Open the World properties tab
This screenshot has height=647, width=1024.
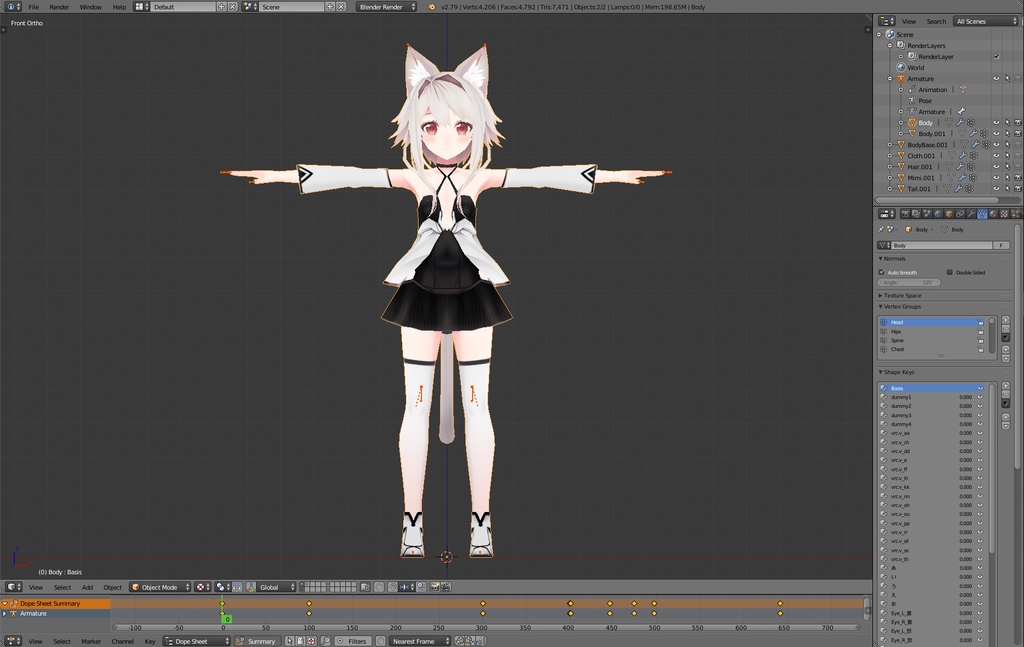[x=938, y=214]
